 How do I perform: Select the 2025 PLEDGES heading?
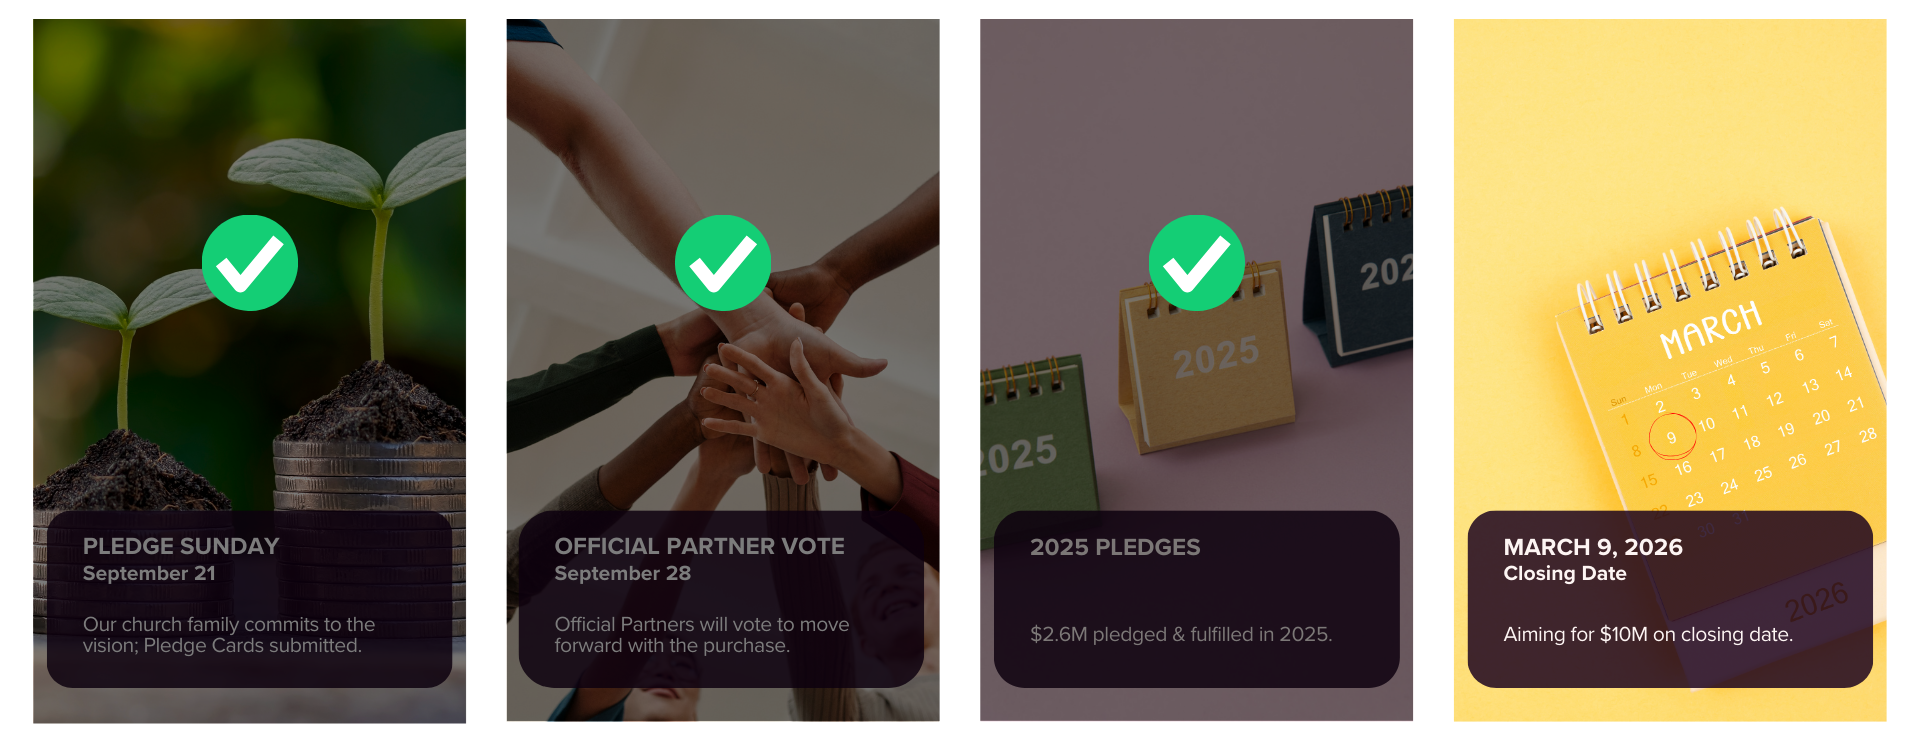tap(1115, 547)
